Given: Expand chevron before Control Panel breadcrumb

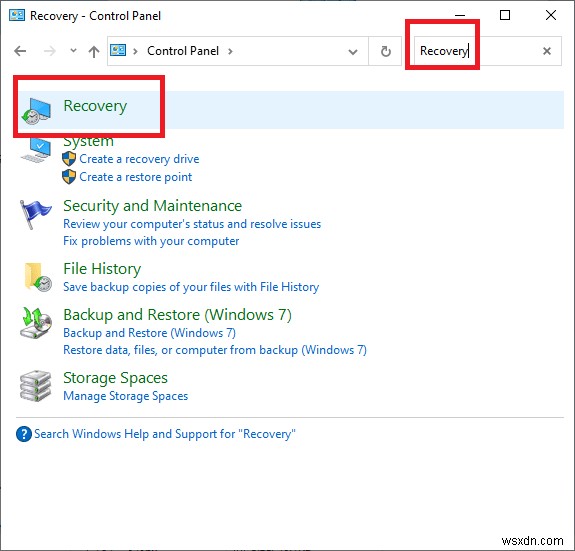Looking at the screenshot, I should click(x=135, y=51).
